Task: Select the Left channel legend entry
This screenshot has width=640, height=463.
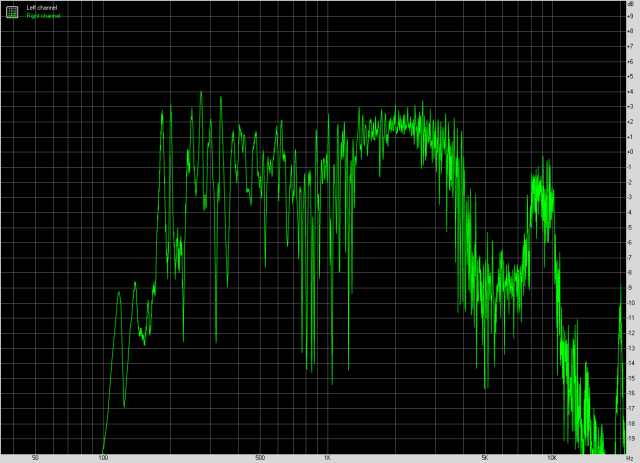Action: (x=42, y=7)
